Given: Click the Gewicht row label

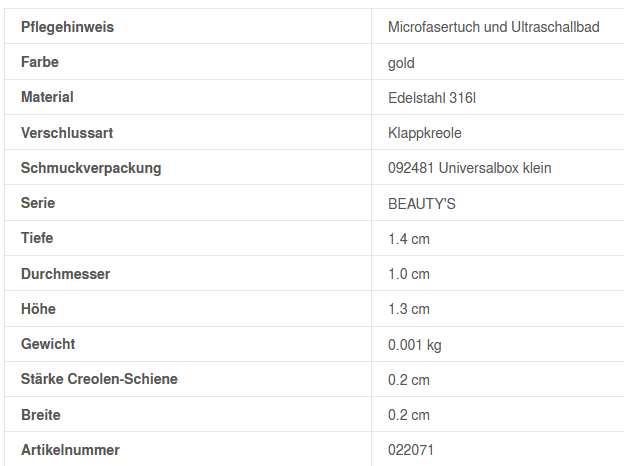Looking at the screenshot, I should 48,344.
